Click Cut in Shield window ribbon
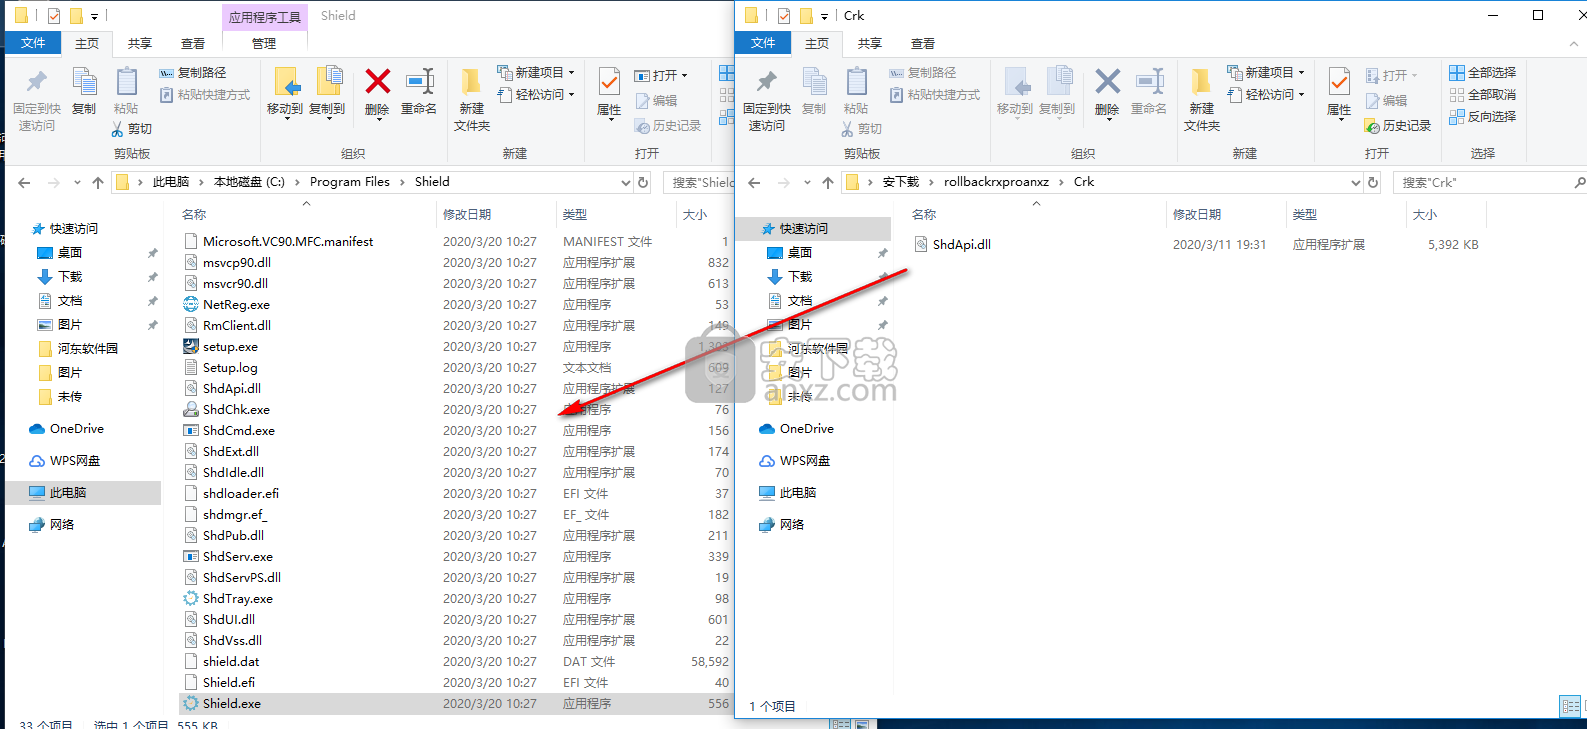1587x729 pixels. (132, 129)
